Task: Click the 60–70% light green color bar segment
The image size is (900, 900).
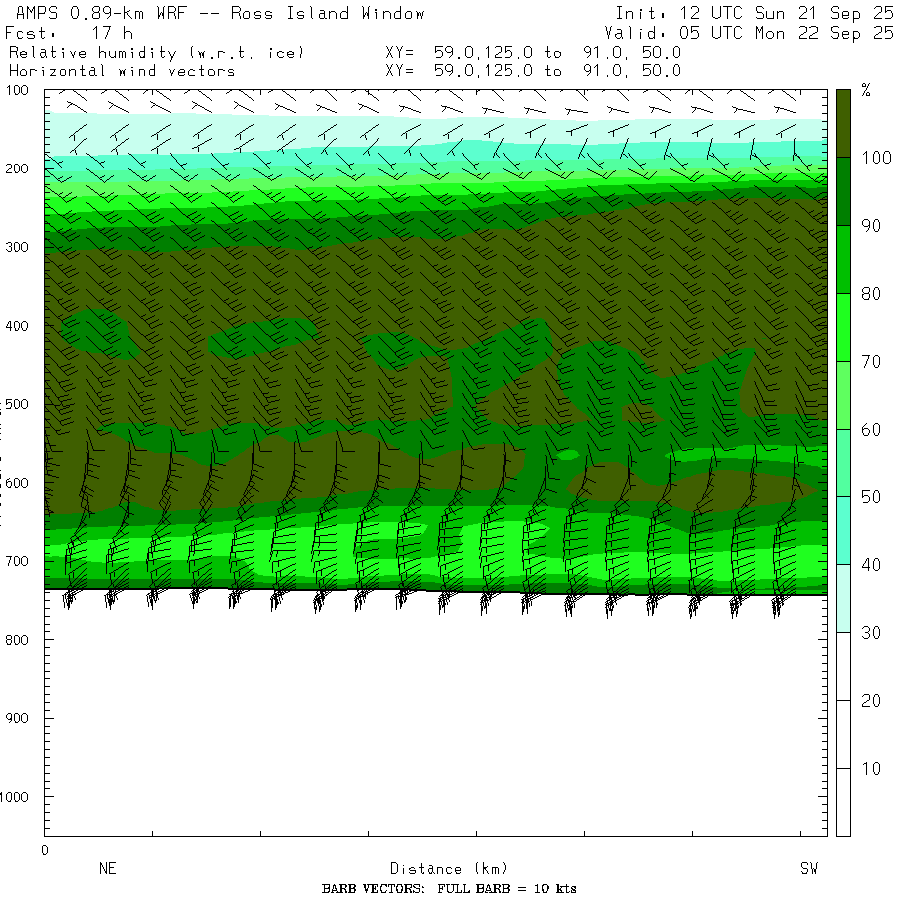Action: pos(843,395)
